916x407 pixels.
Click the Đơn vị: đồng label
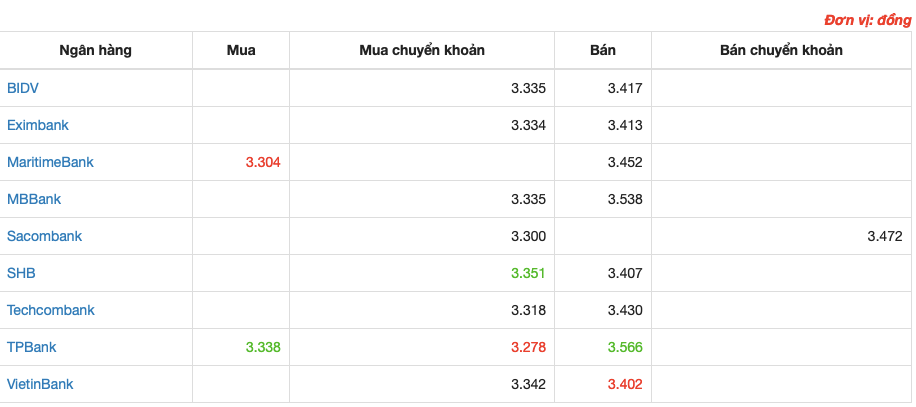[x=868, y=21]
